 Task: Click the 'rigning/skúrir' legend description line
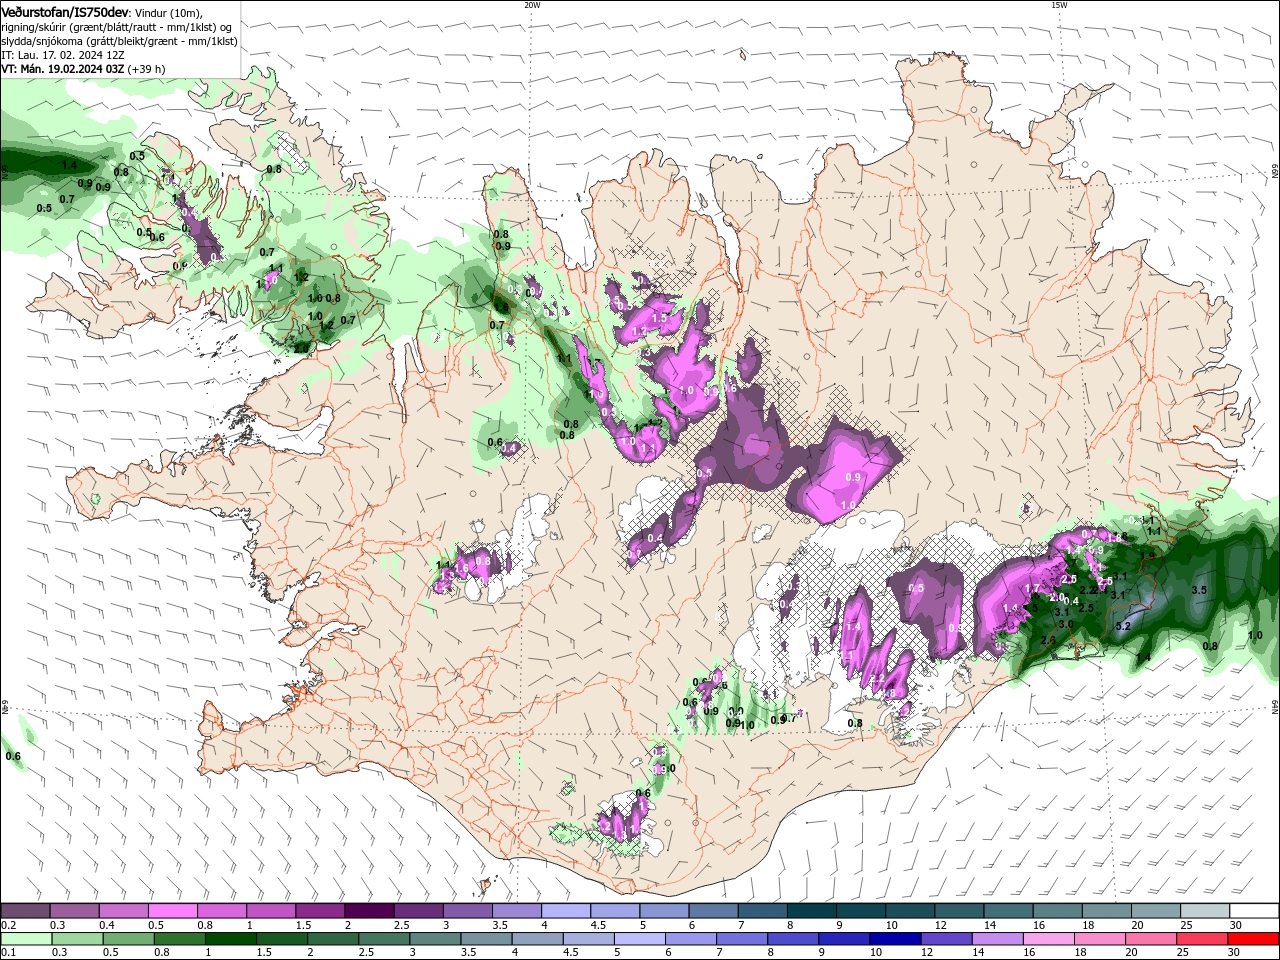pyautogui.click(x=116, y=27)
